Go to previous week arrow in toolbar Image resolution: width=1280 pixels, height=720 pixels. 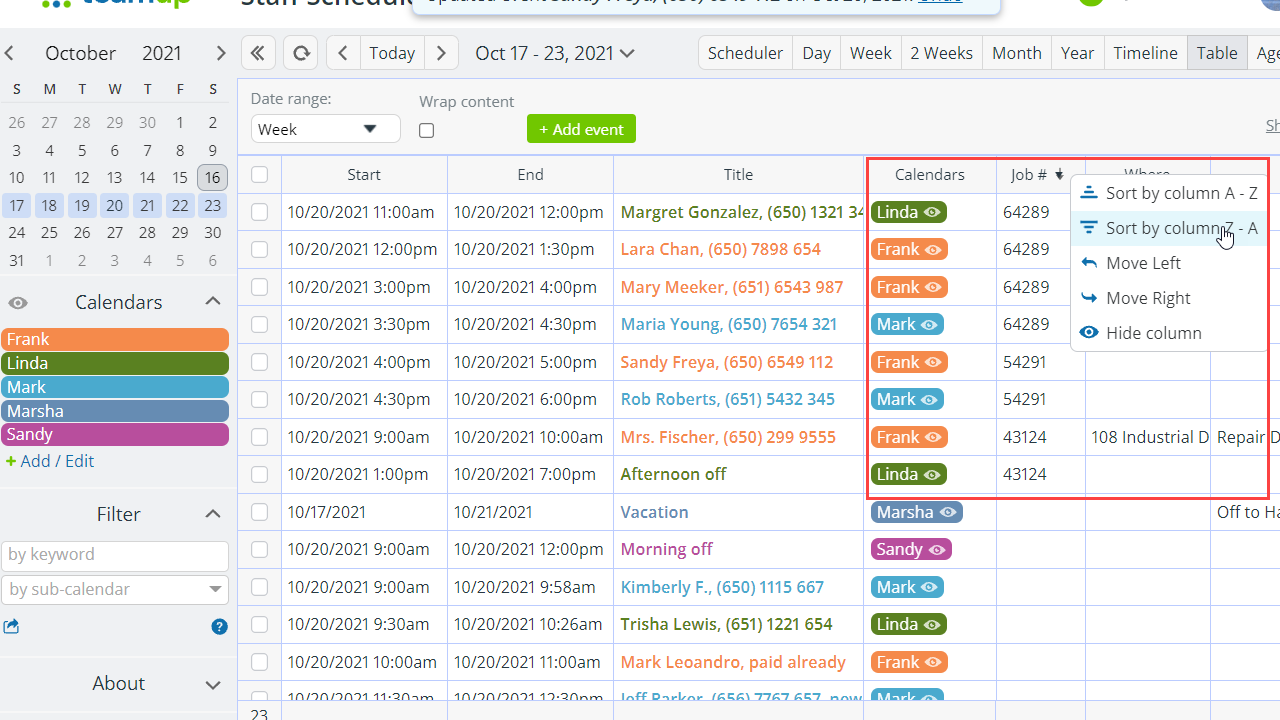point(343,53)
